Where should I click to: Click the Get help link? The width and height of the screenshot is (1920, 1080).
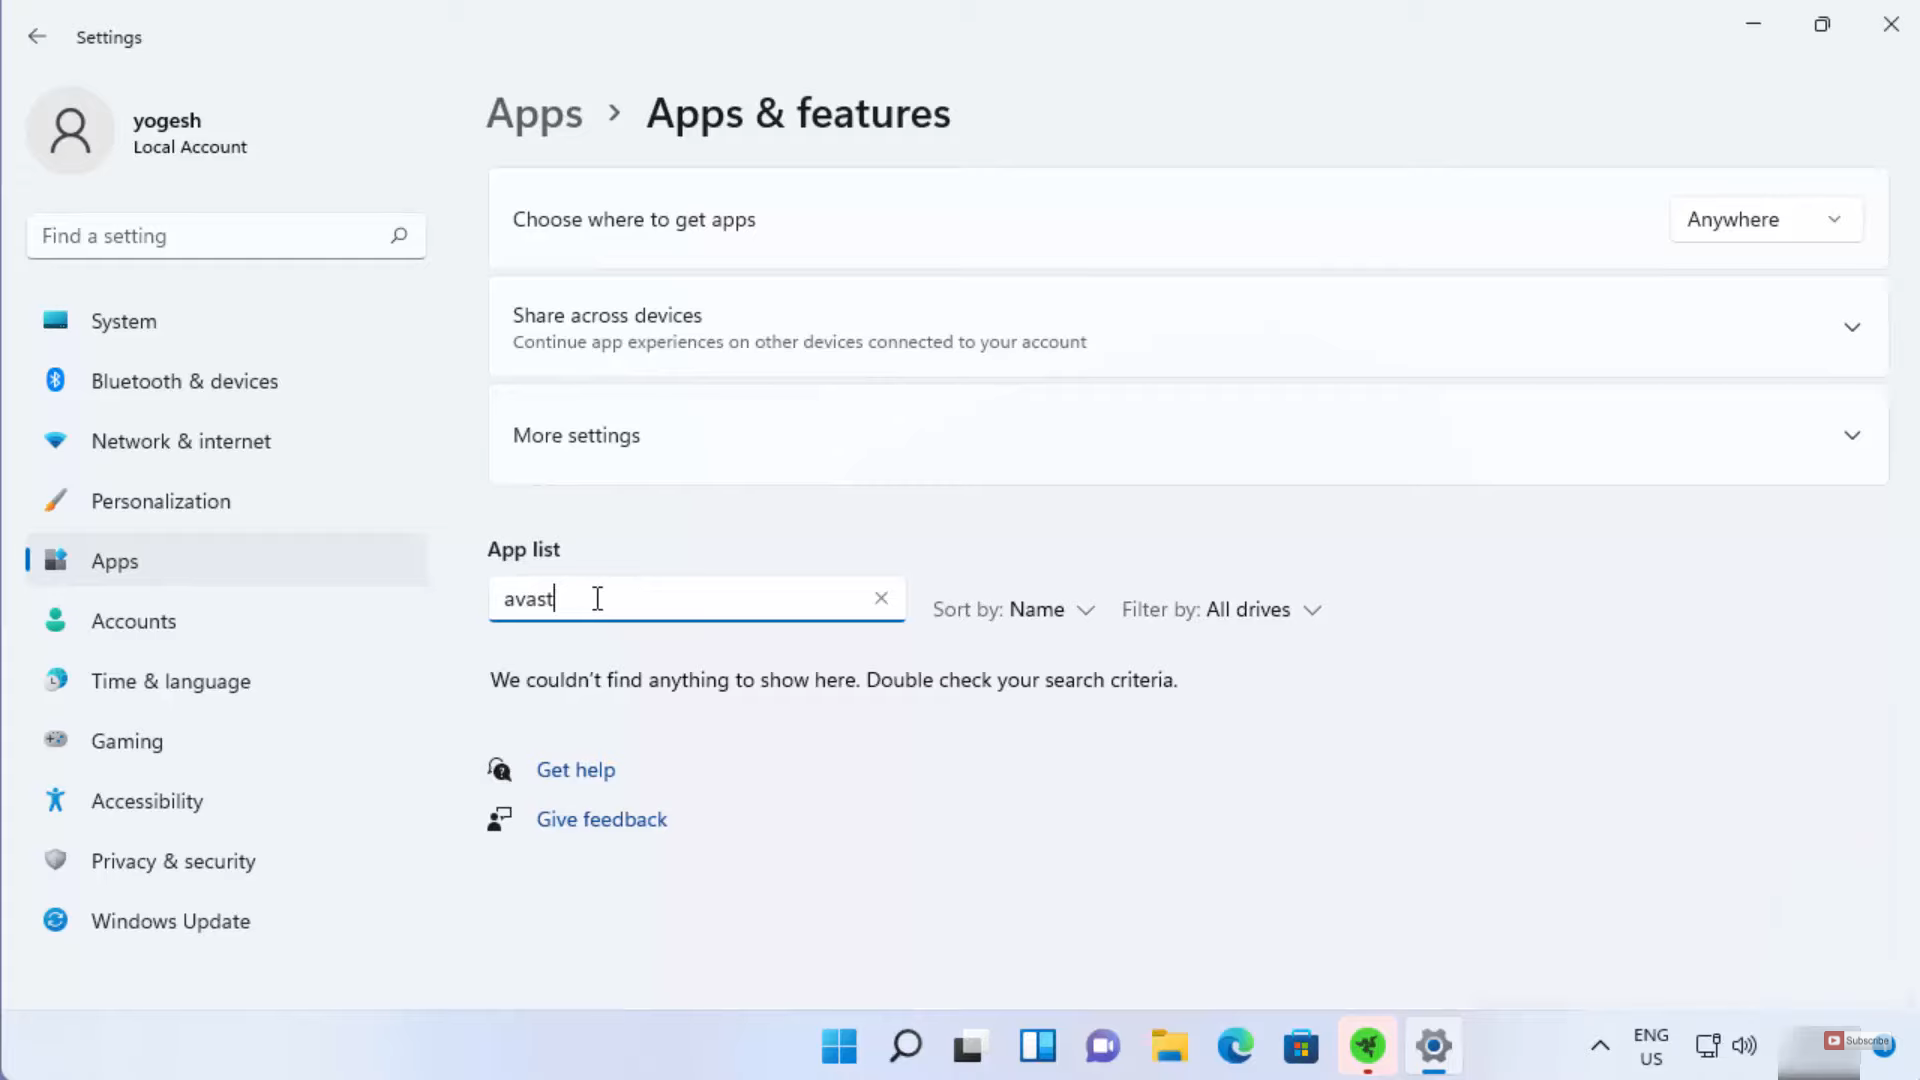(575, 770)
